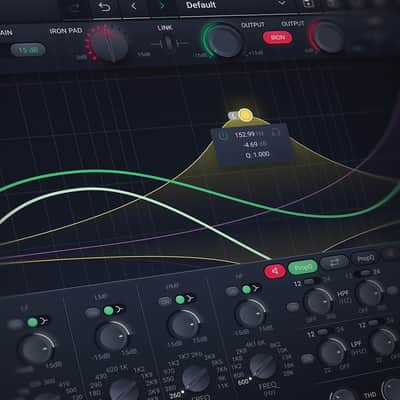The image size is (400, 400).
Task: Click the HPF cutoff knob
Action: (318, 301)
